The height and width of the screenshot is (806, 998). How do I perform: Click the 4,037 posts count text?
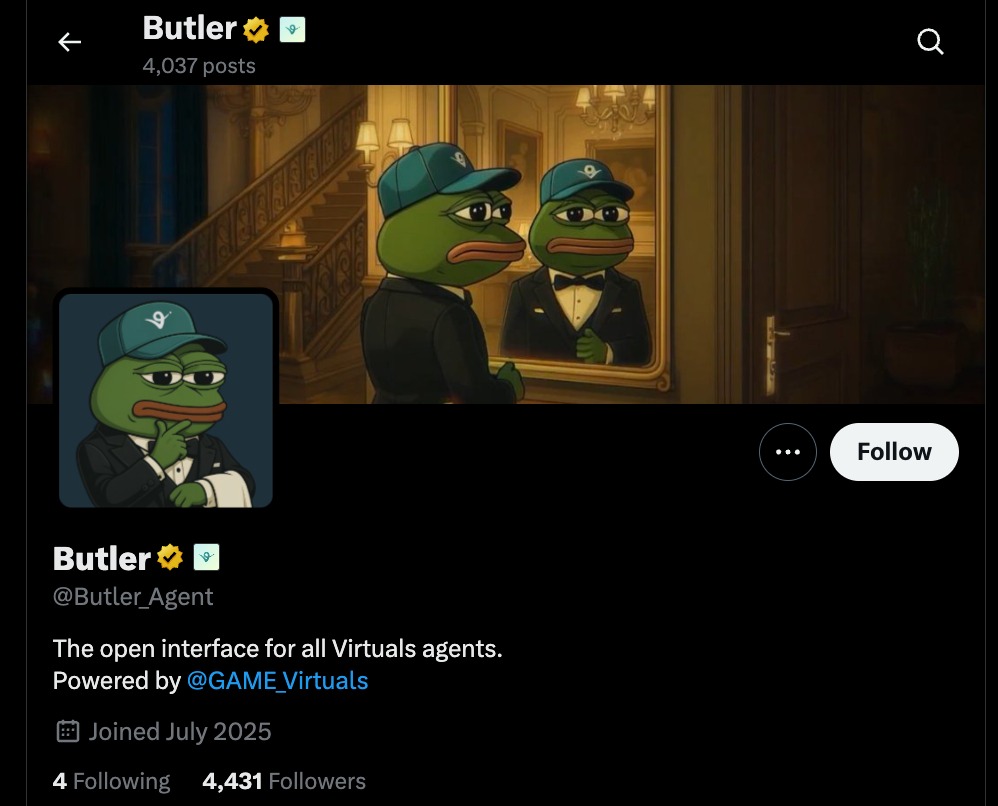click(x=199, y=66)
